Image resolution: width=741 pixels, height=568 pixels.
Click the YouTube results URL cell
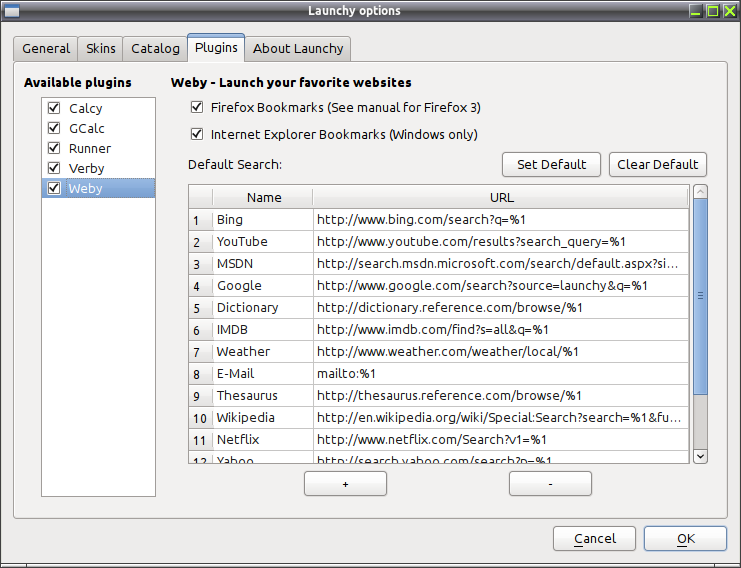point(501,241)
